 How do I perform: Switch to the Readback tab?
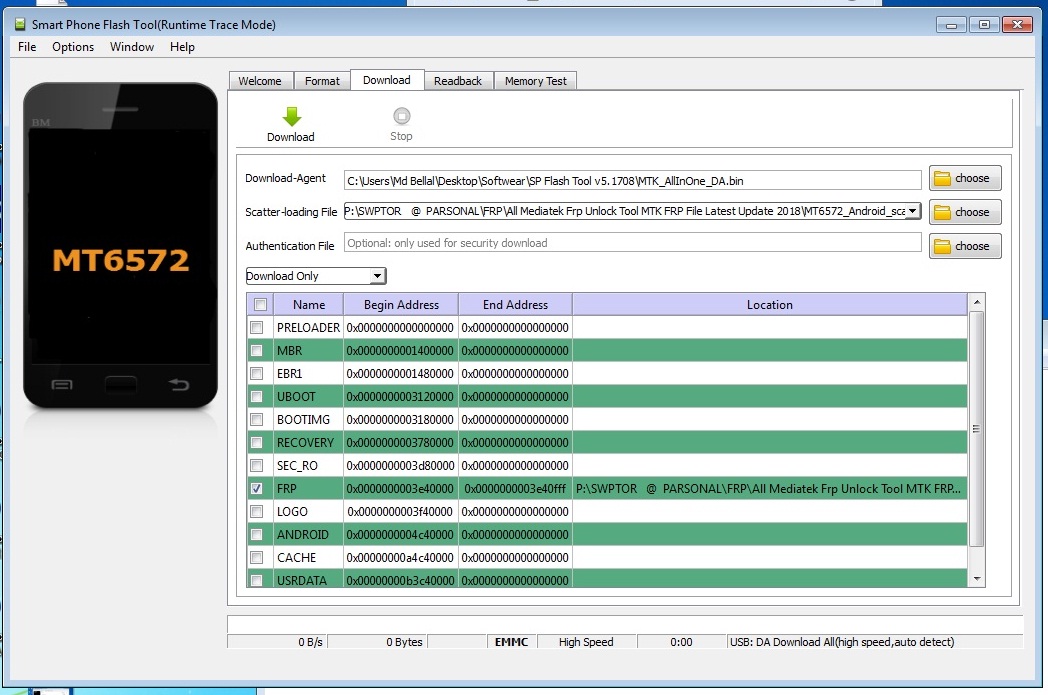click(458, 80)
